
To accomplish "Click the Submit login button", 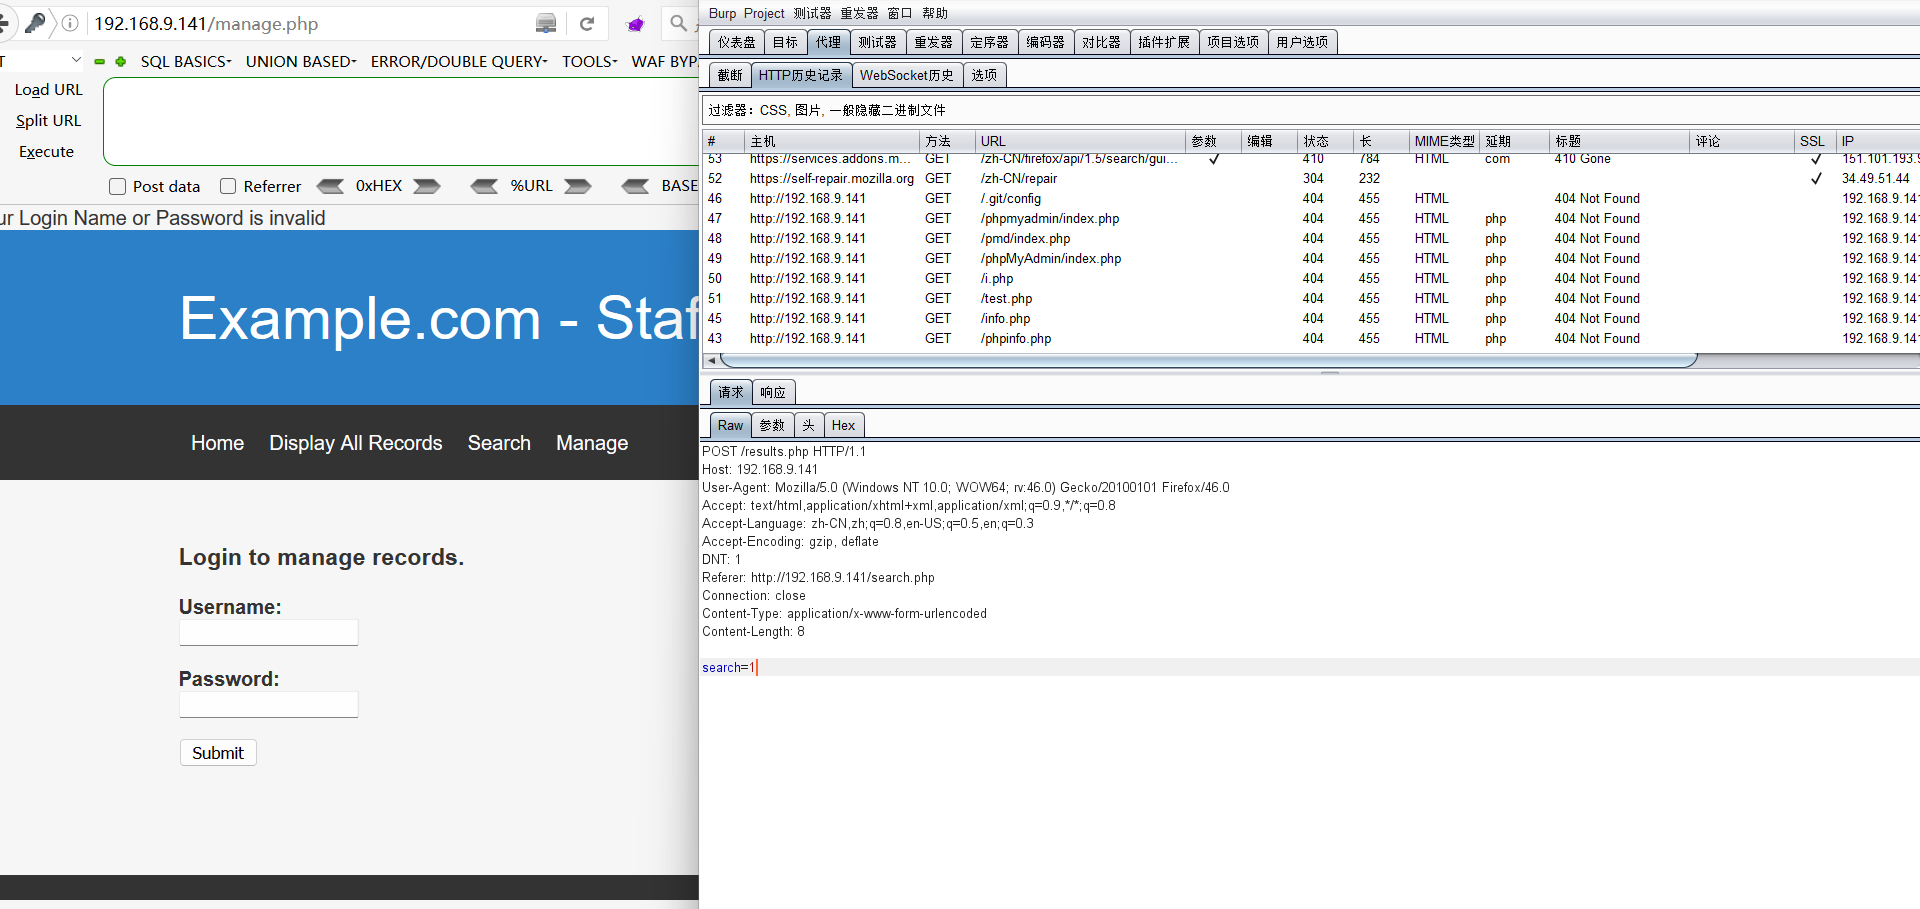I will [x=218, y=753].
